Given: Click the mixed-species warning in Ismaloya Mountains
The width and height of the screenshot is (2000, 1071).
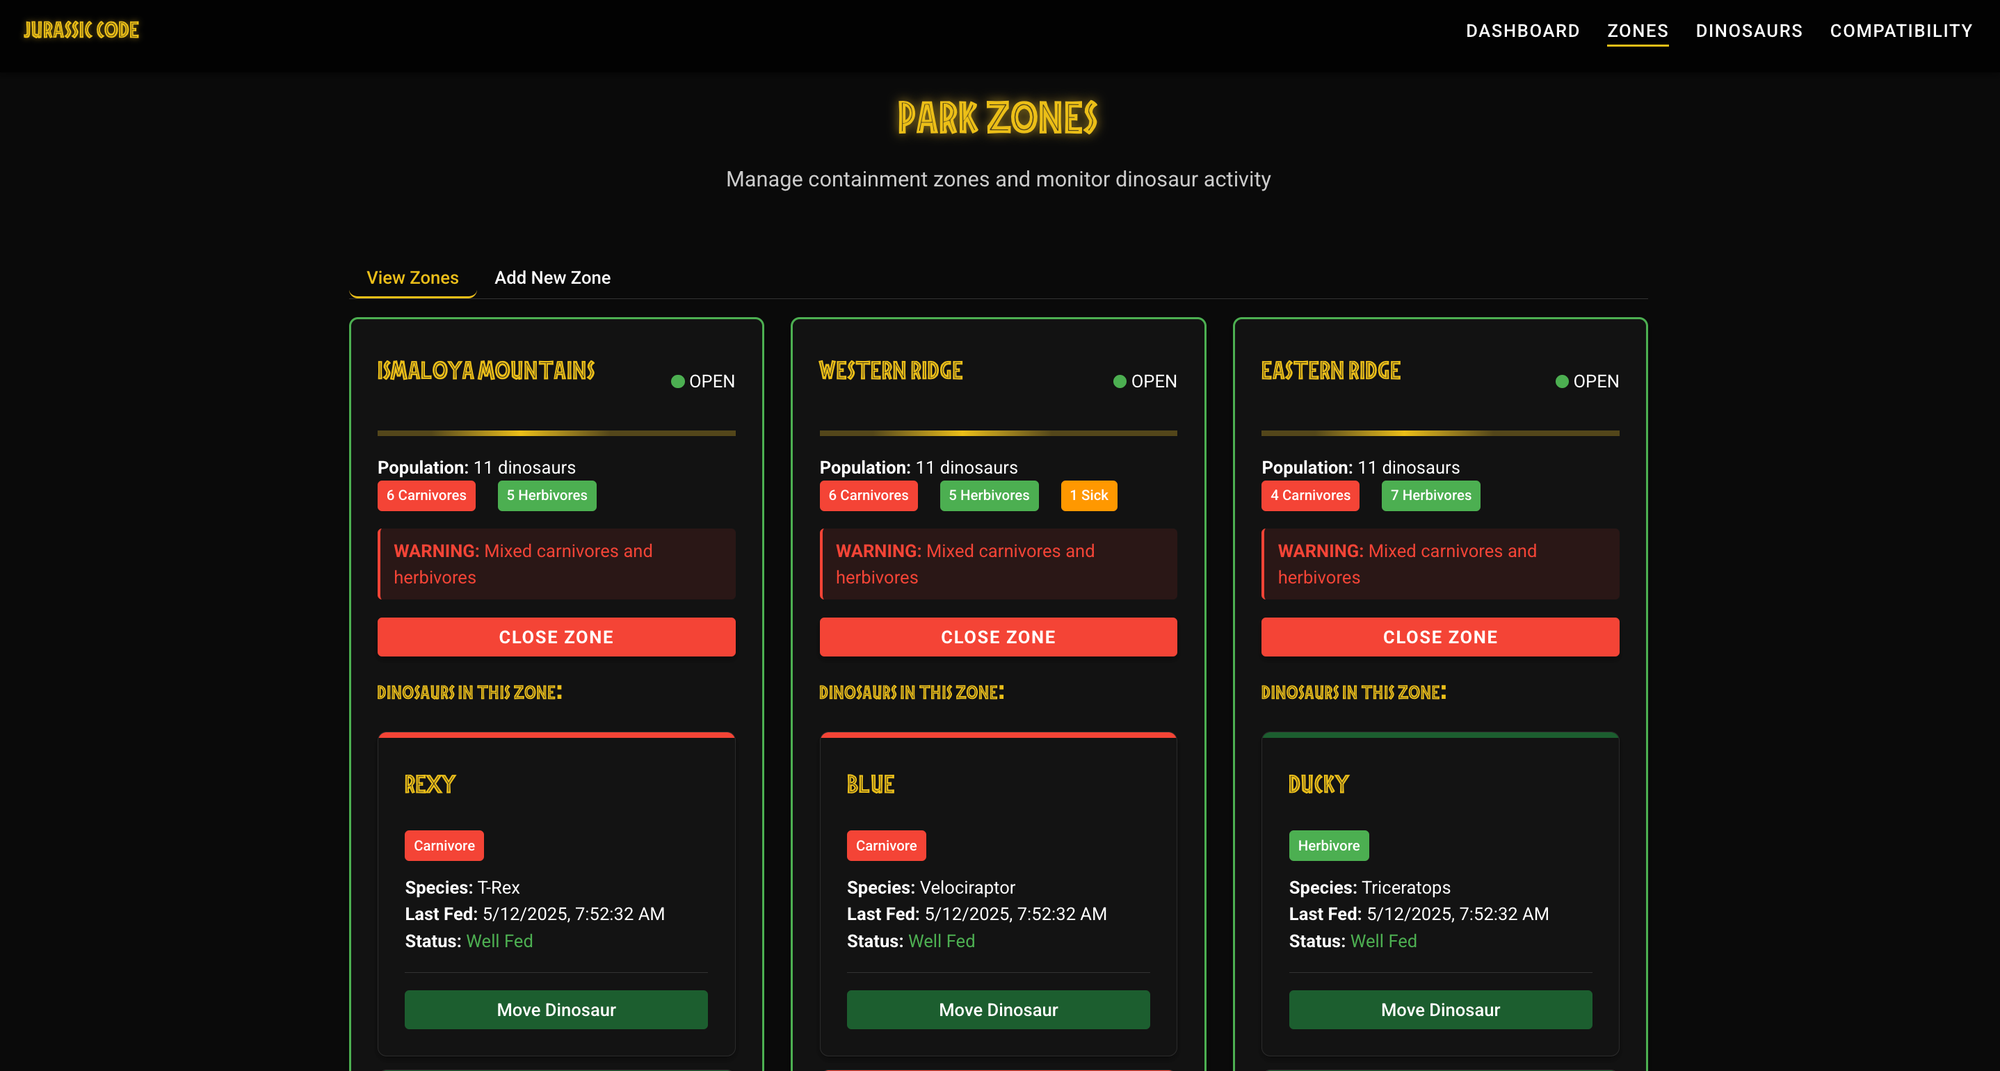Looking at the screenshot, I should [x=556, y=564].
